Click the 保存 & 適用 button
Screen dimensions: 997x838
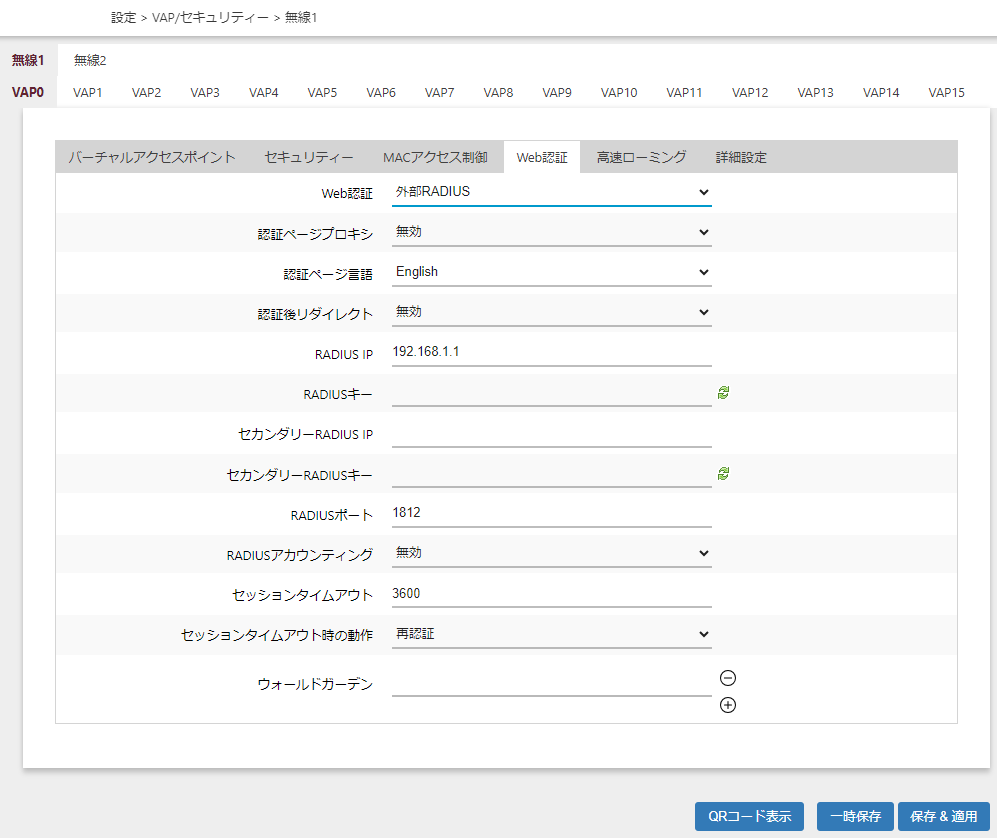pos(943,816)
